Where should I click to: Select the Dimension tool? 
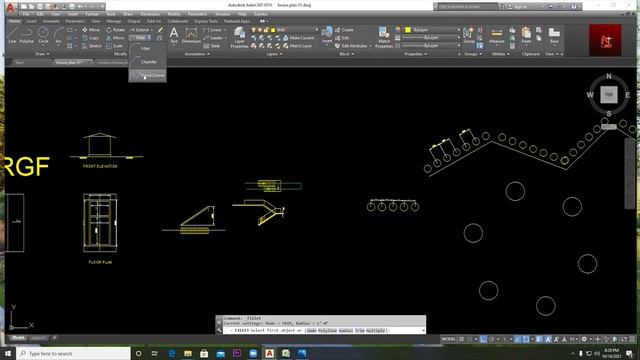click(x=191, y=35)
